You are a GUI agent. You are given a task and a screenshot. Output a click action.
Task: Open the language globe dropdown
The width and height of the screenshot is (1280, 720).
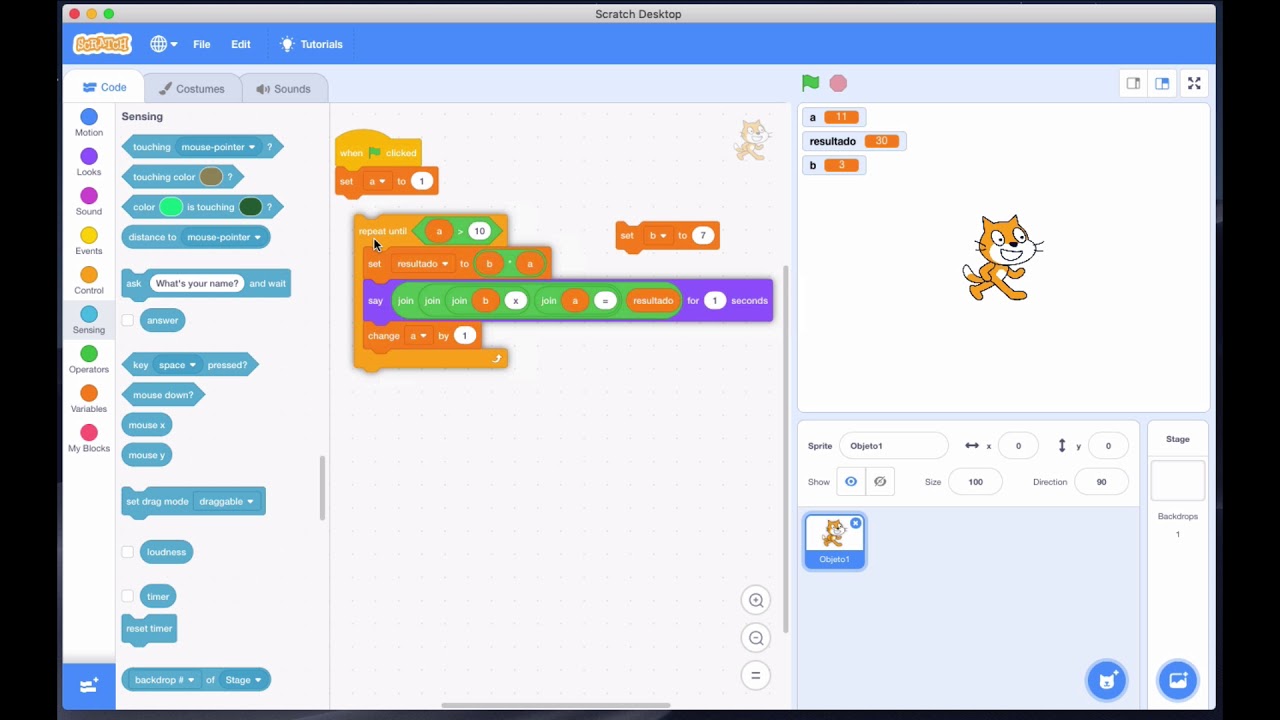(163, 44)
